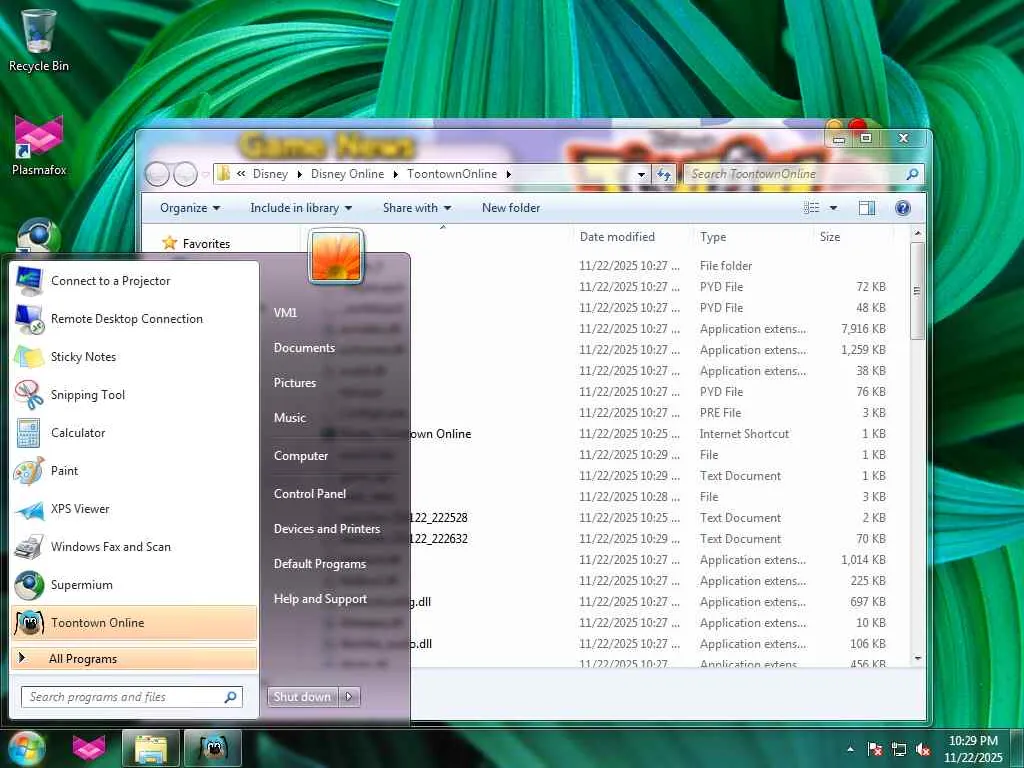Screen dimensions: 1024x768
Task: Launch Plasmafox from the desktop shortcut
Action: pos(39,145)
